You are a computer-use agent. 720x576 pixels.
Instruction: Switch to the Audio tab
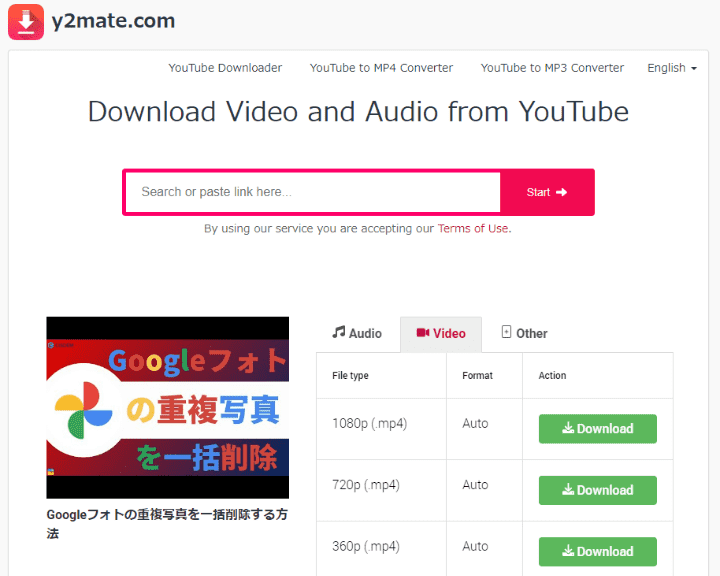(x=357, y=333)
